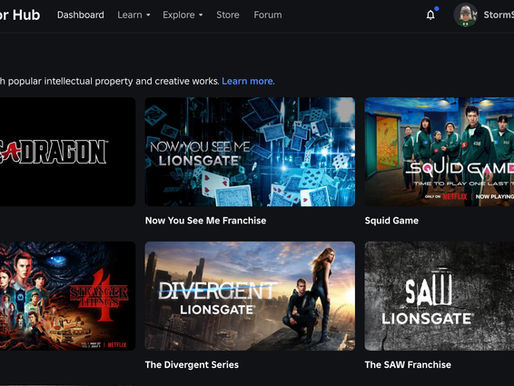Click The Divergent Series title

click(x=192, y=365)
